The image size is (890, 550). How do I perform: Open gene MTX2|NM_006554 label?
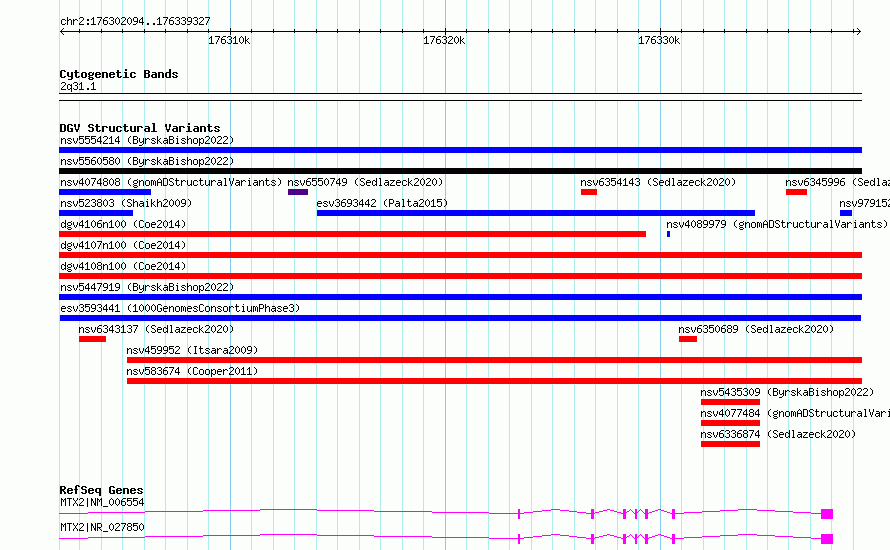pyautogui.click(x=102, y=502)
